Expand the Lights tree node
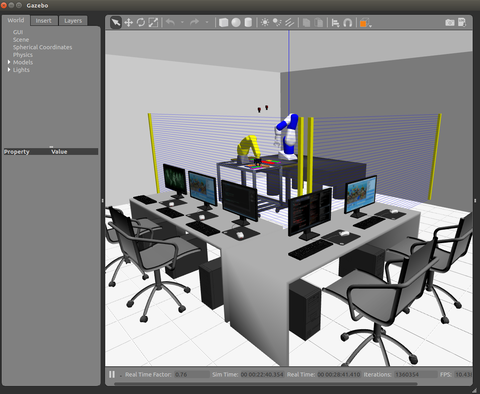Viewport: 480px width, 394px height. [x=9, y=70]
